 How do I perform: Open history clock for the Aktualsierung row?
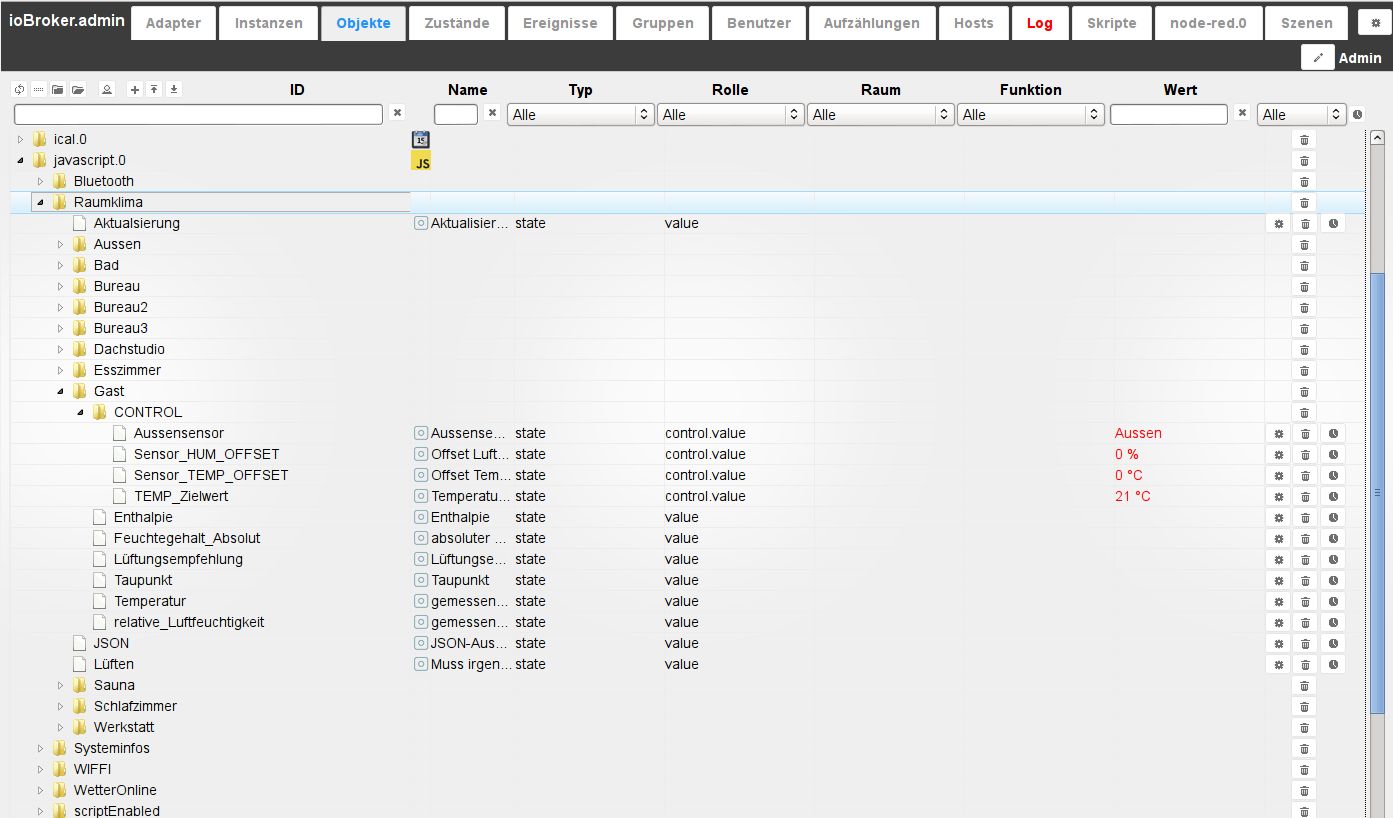click(1333, 223)
